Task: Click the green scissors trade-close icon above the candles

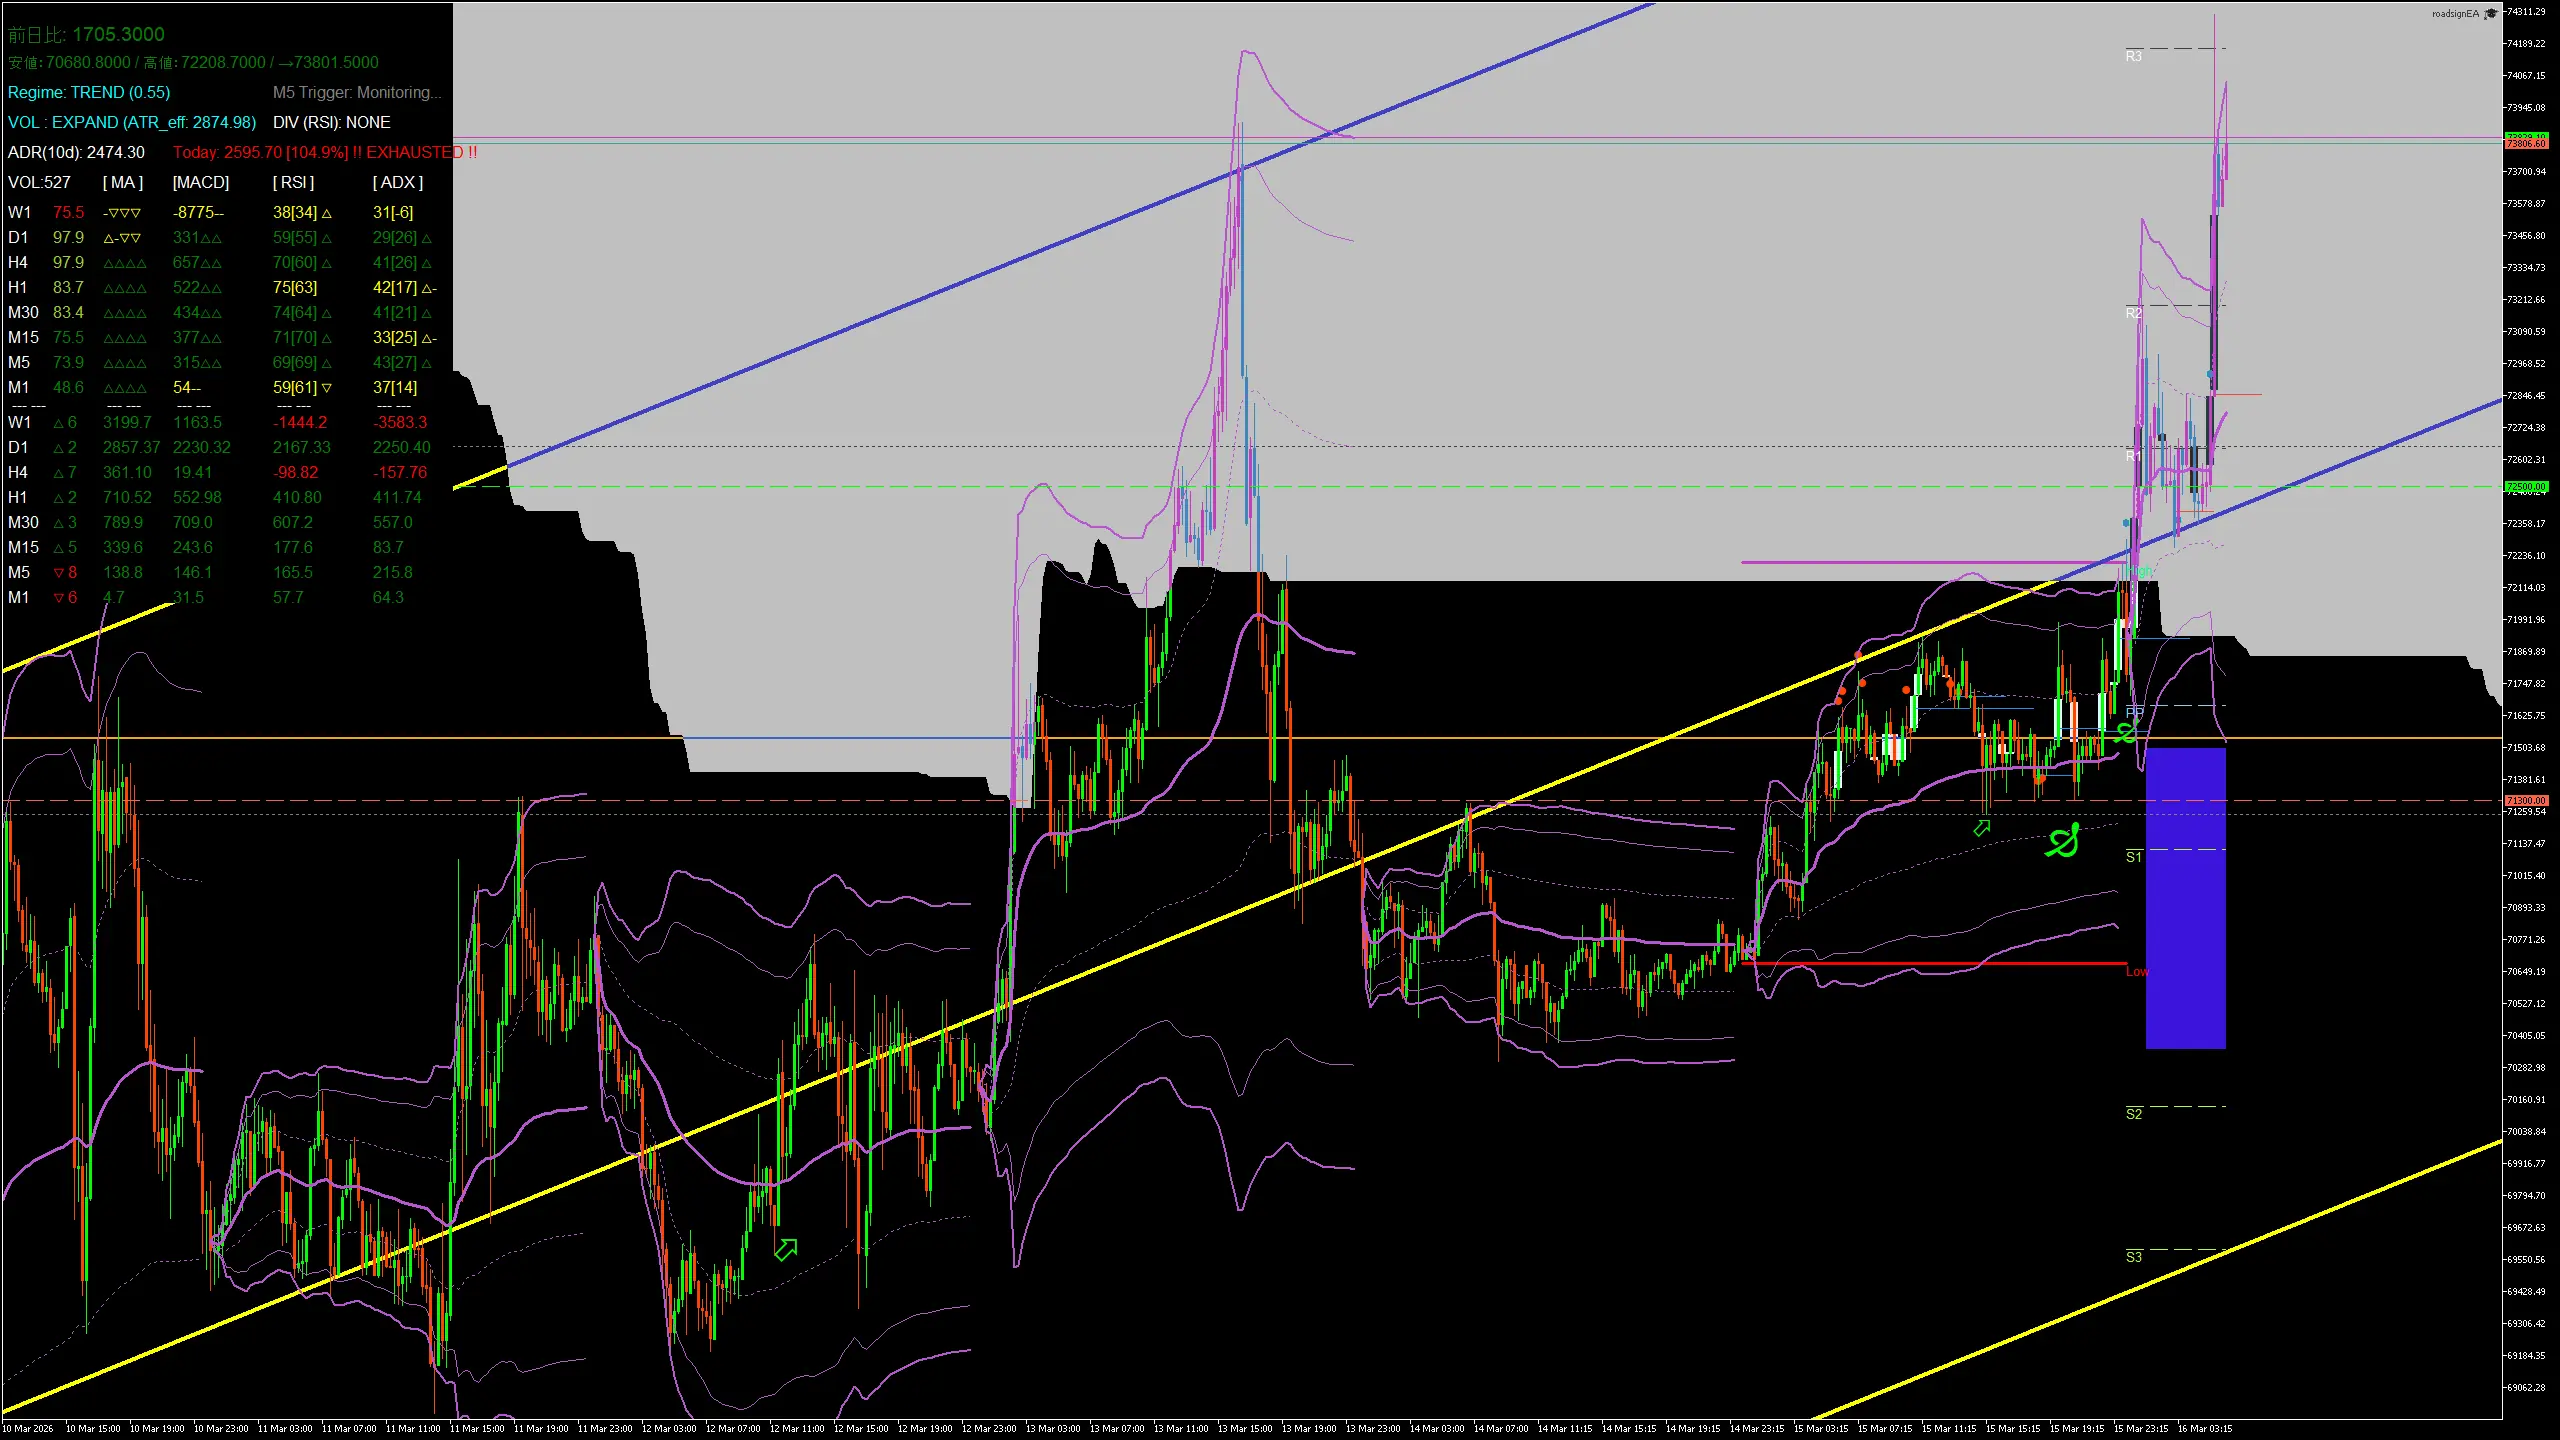Action: [x=2126, y=731]
